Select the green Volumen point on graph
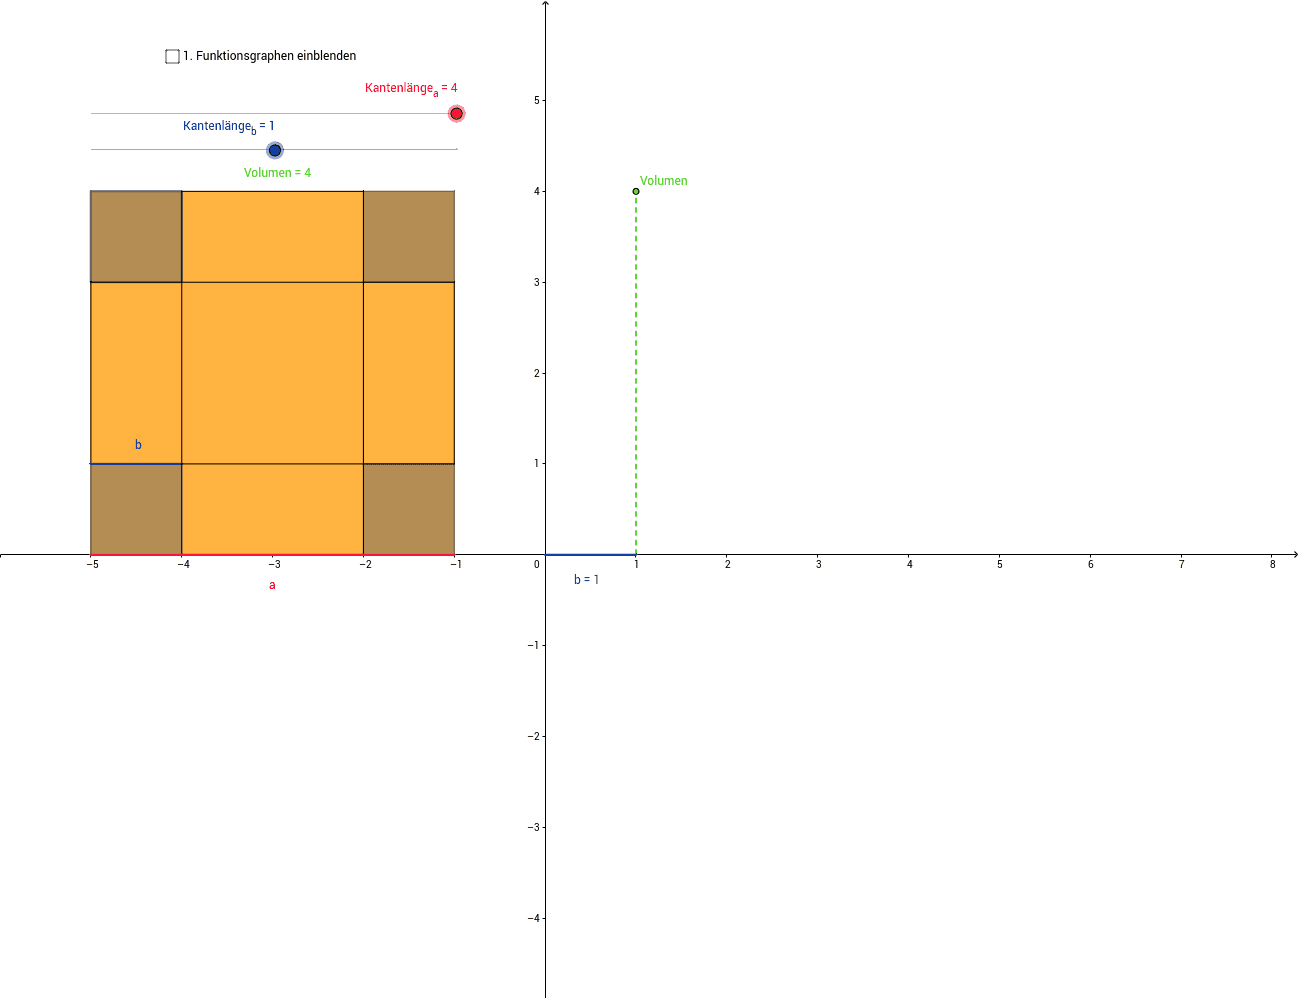Image resolution: width=1300 pixels, height=1000 pixels. tap(636, 191)
